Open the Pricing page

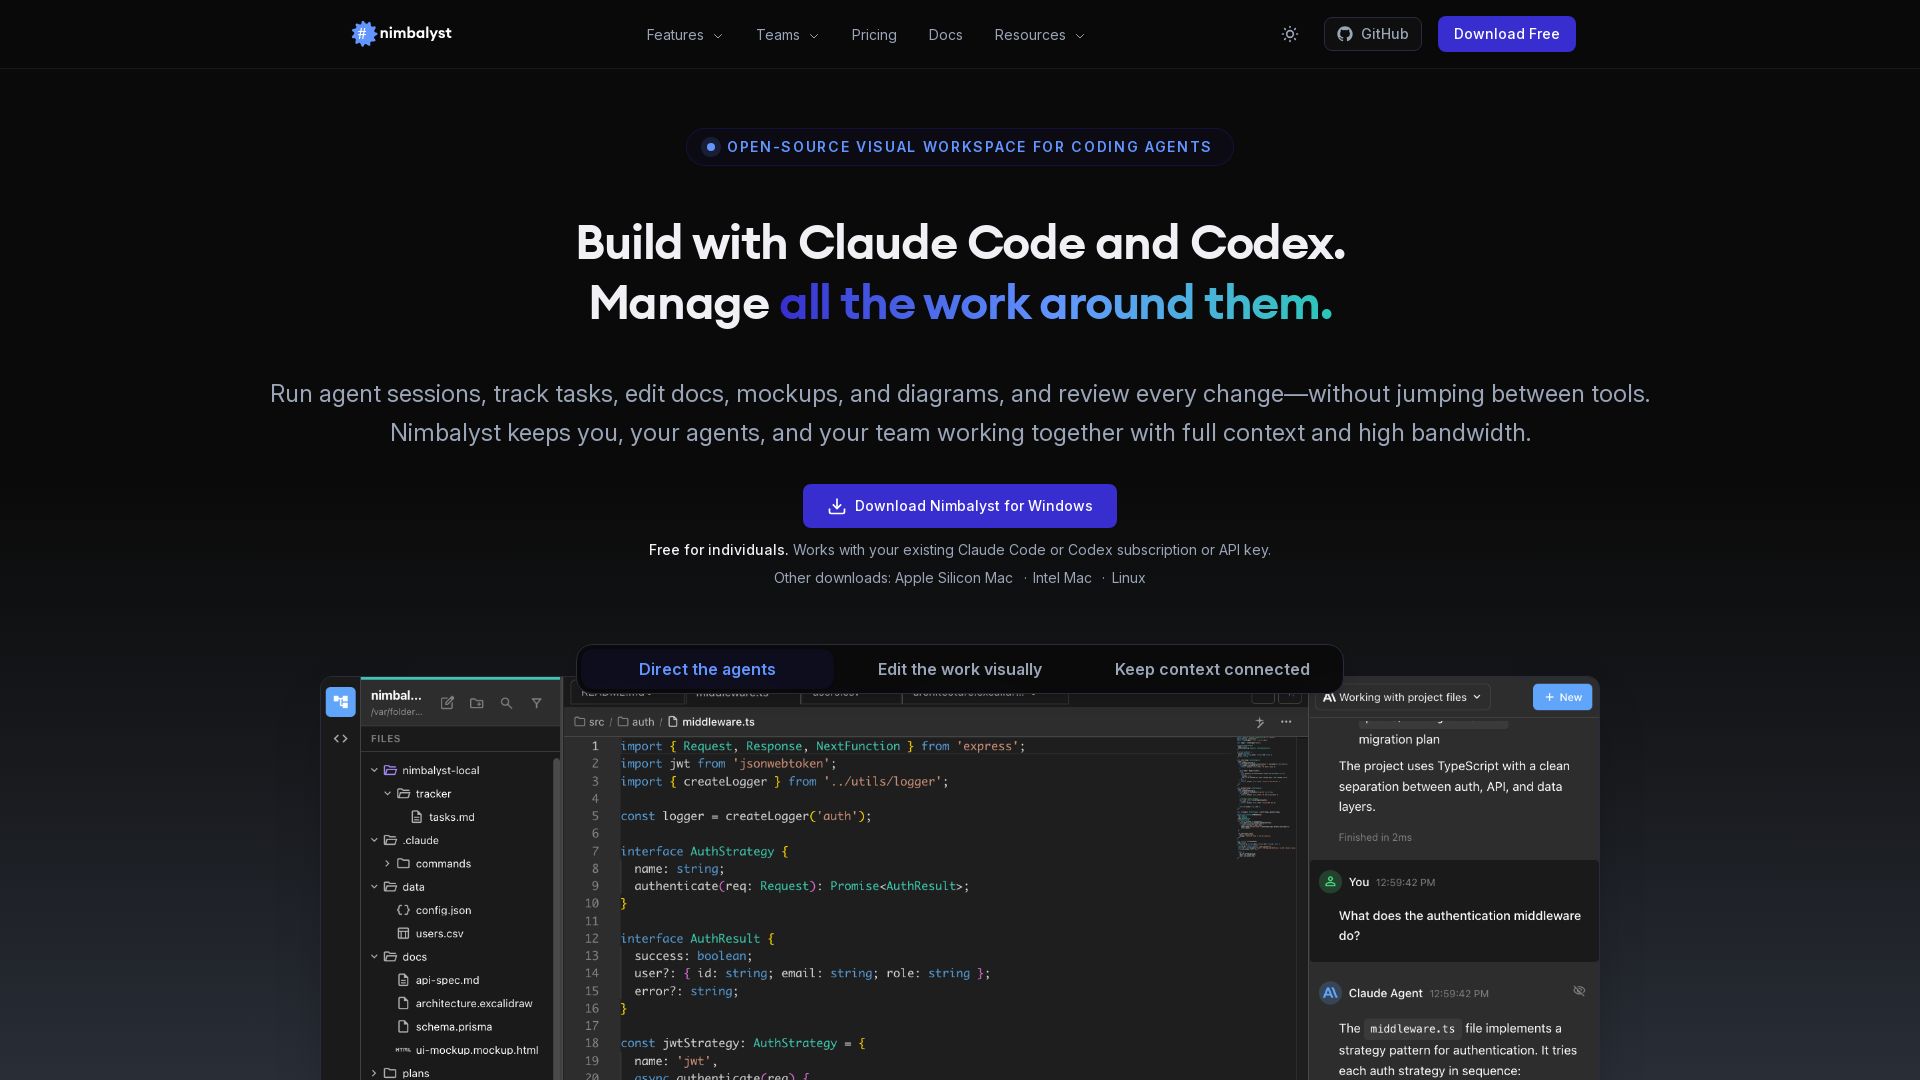pyautogui.click(x=874, y=35)
